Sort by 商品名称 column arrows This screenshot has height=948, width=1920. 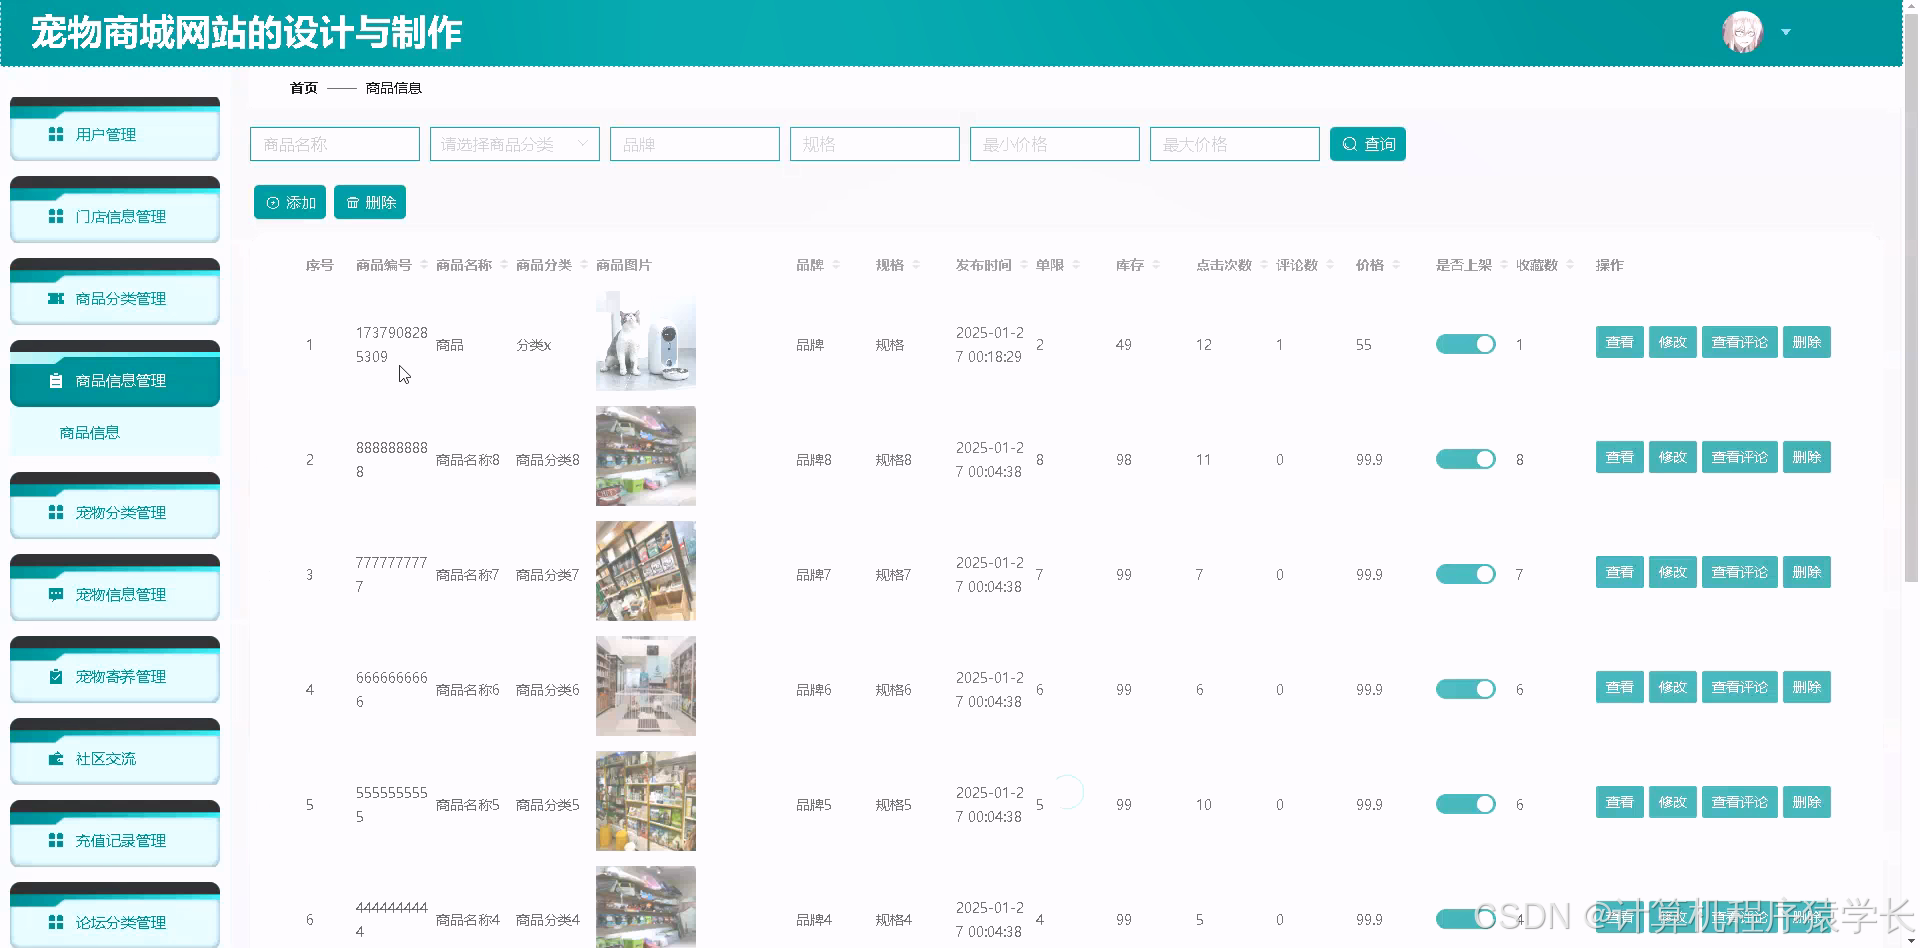504,265
